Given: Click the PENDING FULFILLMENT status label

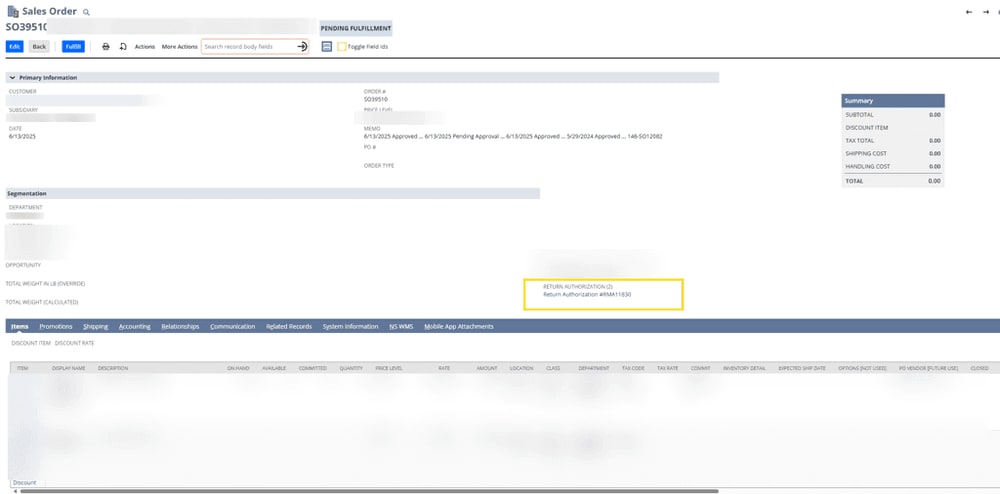Looking at the screenshot, I should coord(356,29).
